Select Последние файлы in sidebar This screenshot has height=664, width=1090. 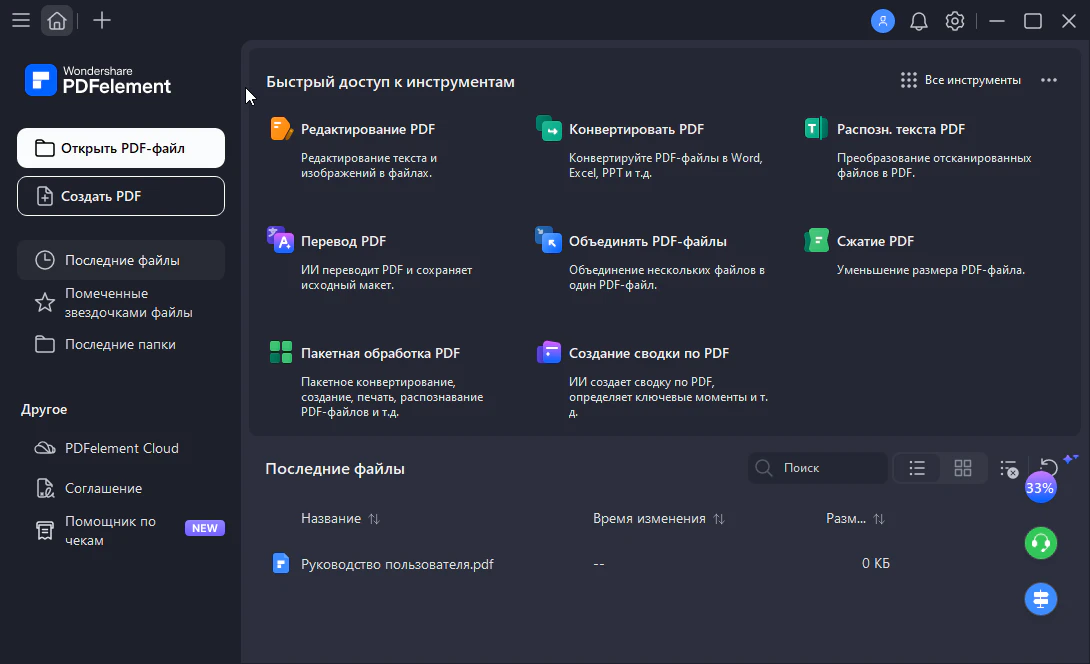[121, 260]
